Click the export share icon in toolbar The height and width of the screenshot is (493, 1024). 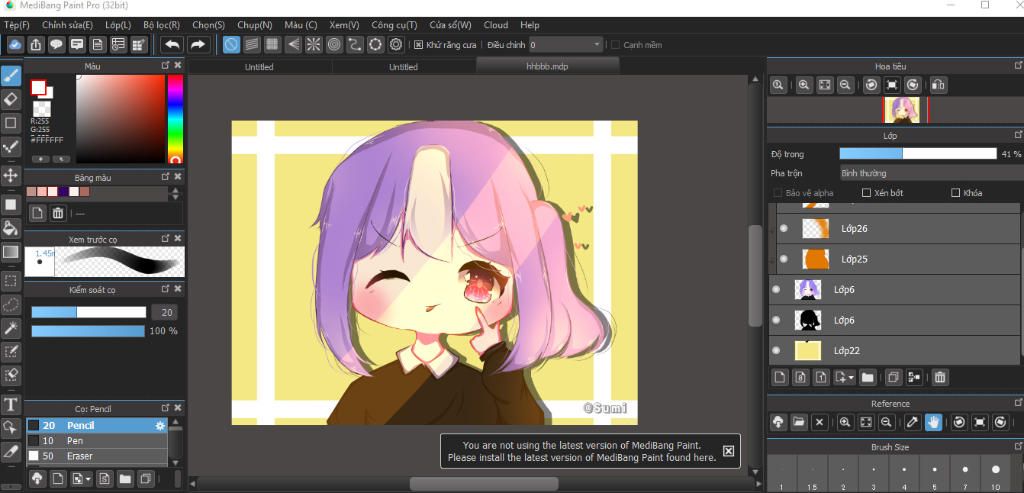pos(36,44)
